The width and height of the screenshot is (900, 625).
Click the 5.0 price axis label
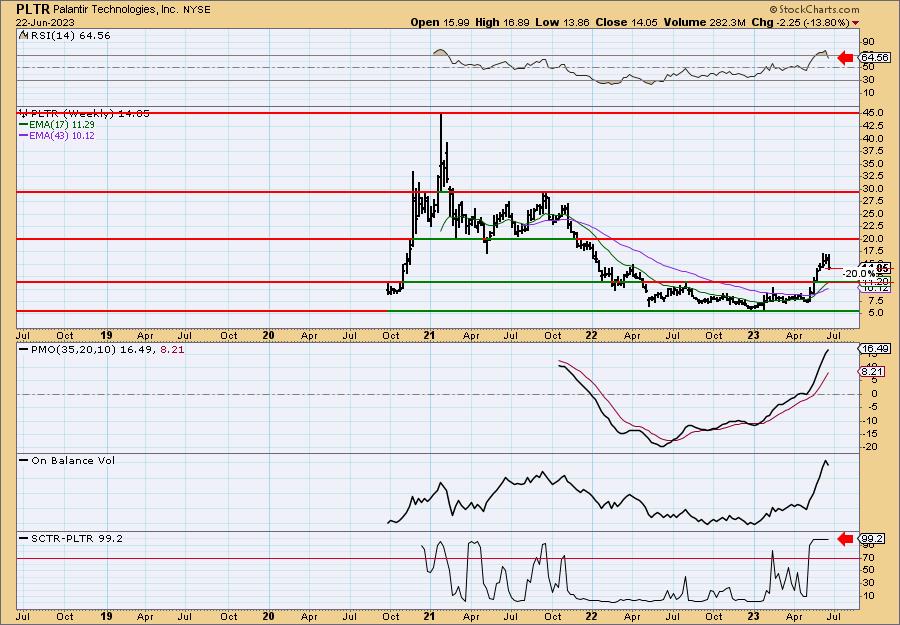pos(875,313)
